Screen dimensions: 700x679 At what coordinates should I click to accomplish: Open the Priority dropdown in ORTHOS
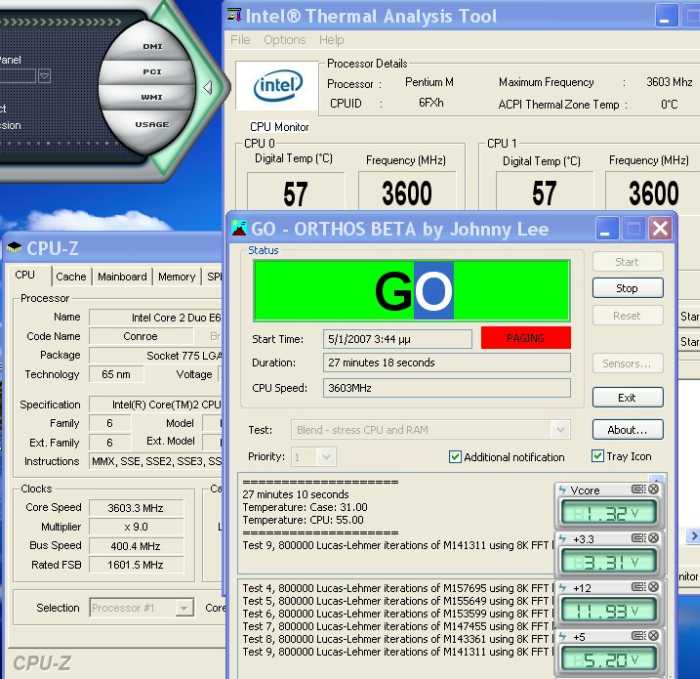(x=327, y=457)
